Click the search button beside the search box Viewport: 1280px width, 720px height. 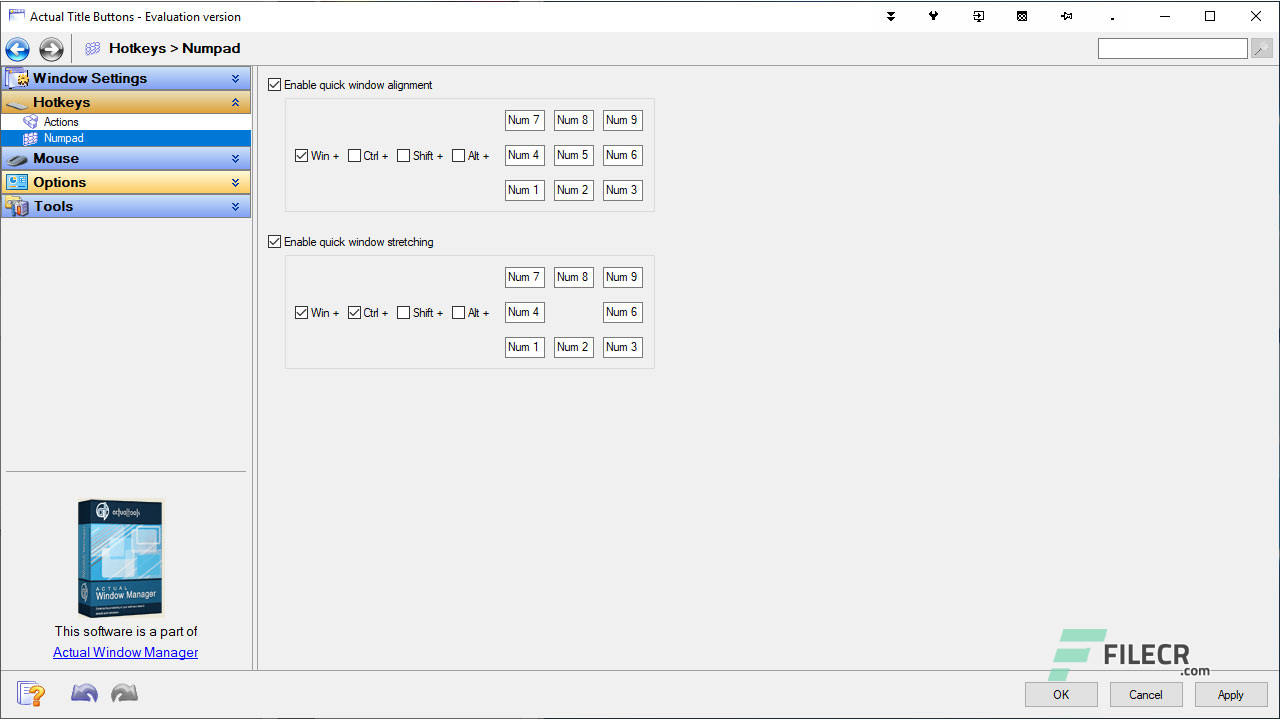pos(1262,49)
